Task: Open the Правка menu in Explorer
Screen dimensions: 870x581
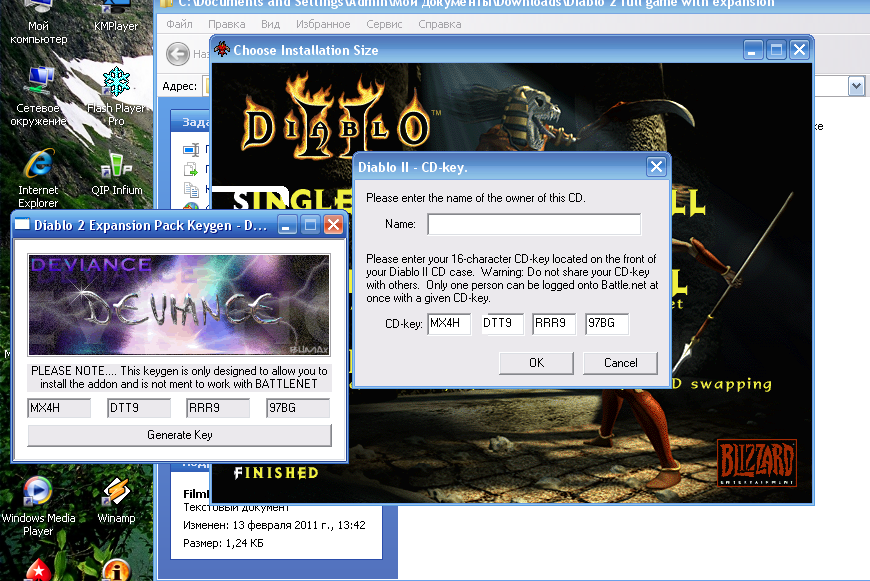Action: click(226, 24)
